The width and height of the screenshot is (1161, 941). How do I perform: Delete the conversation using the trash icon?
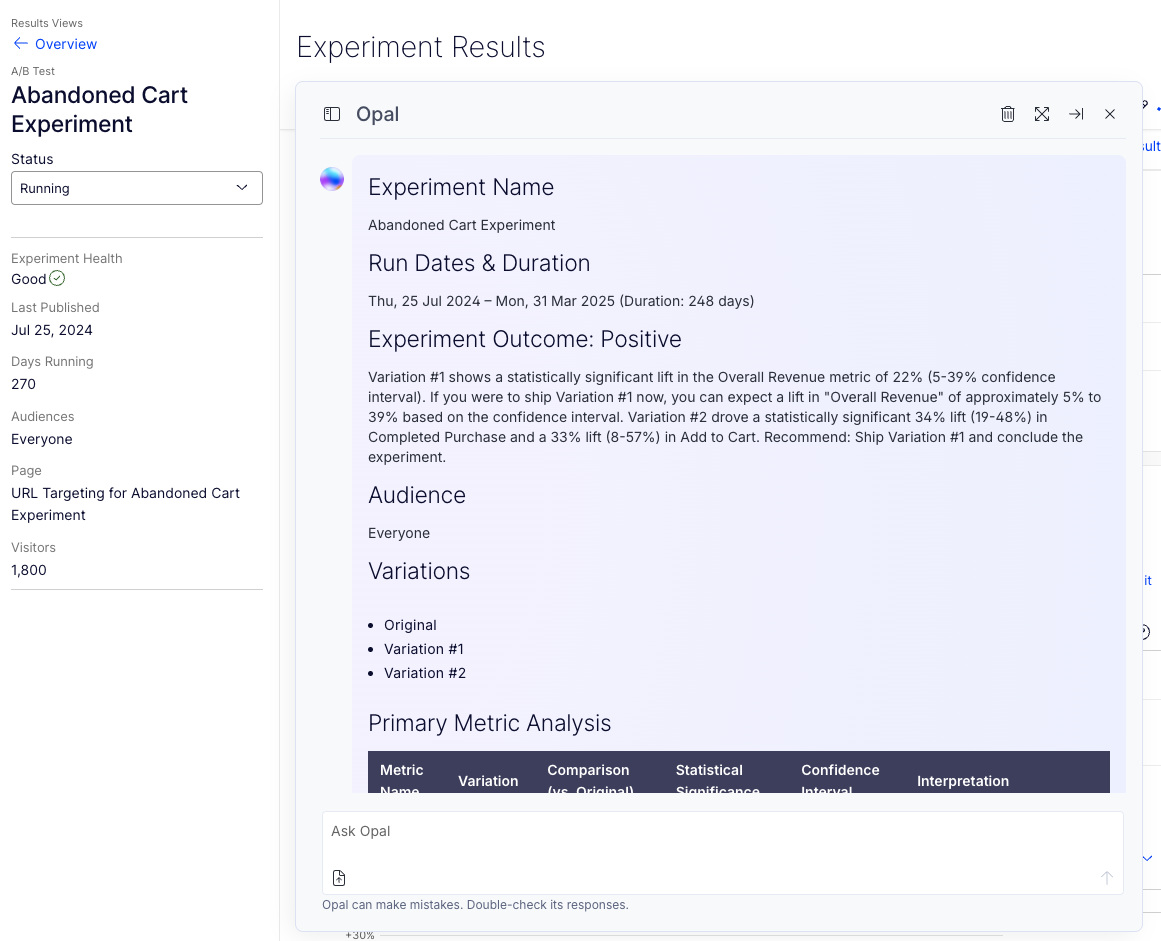click(1007, 114)
